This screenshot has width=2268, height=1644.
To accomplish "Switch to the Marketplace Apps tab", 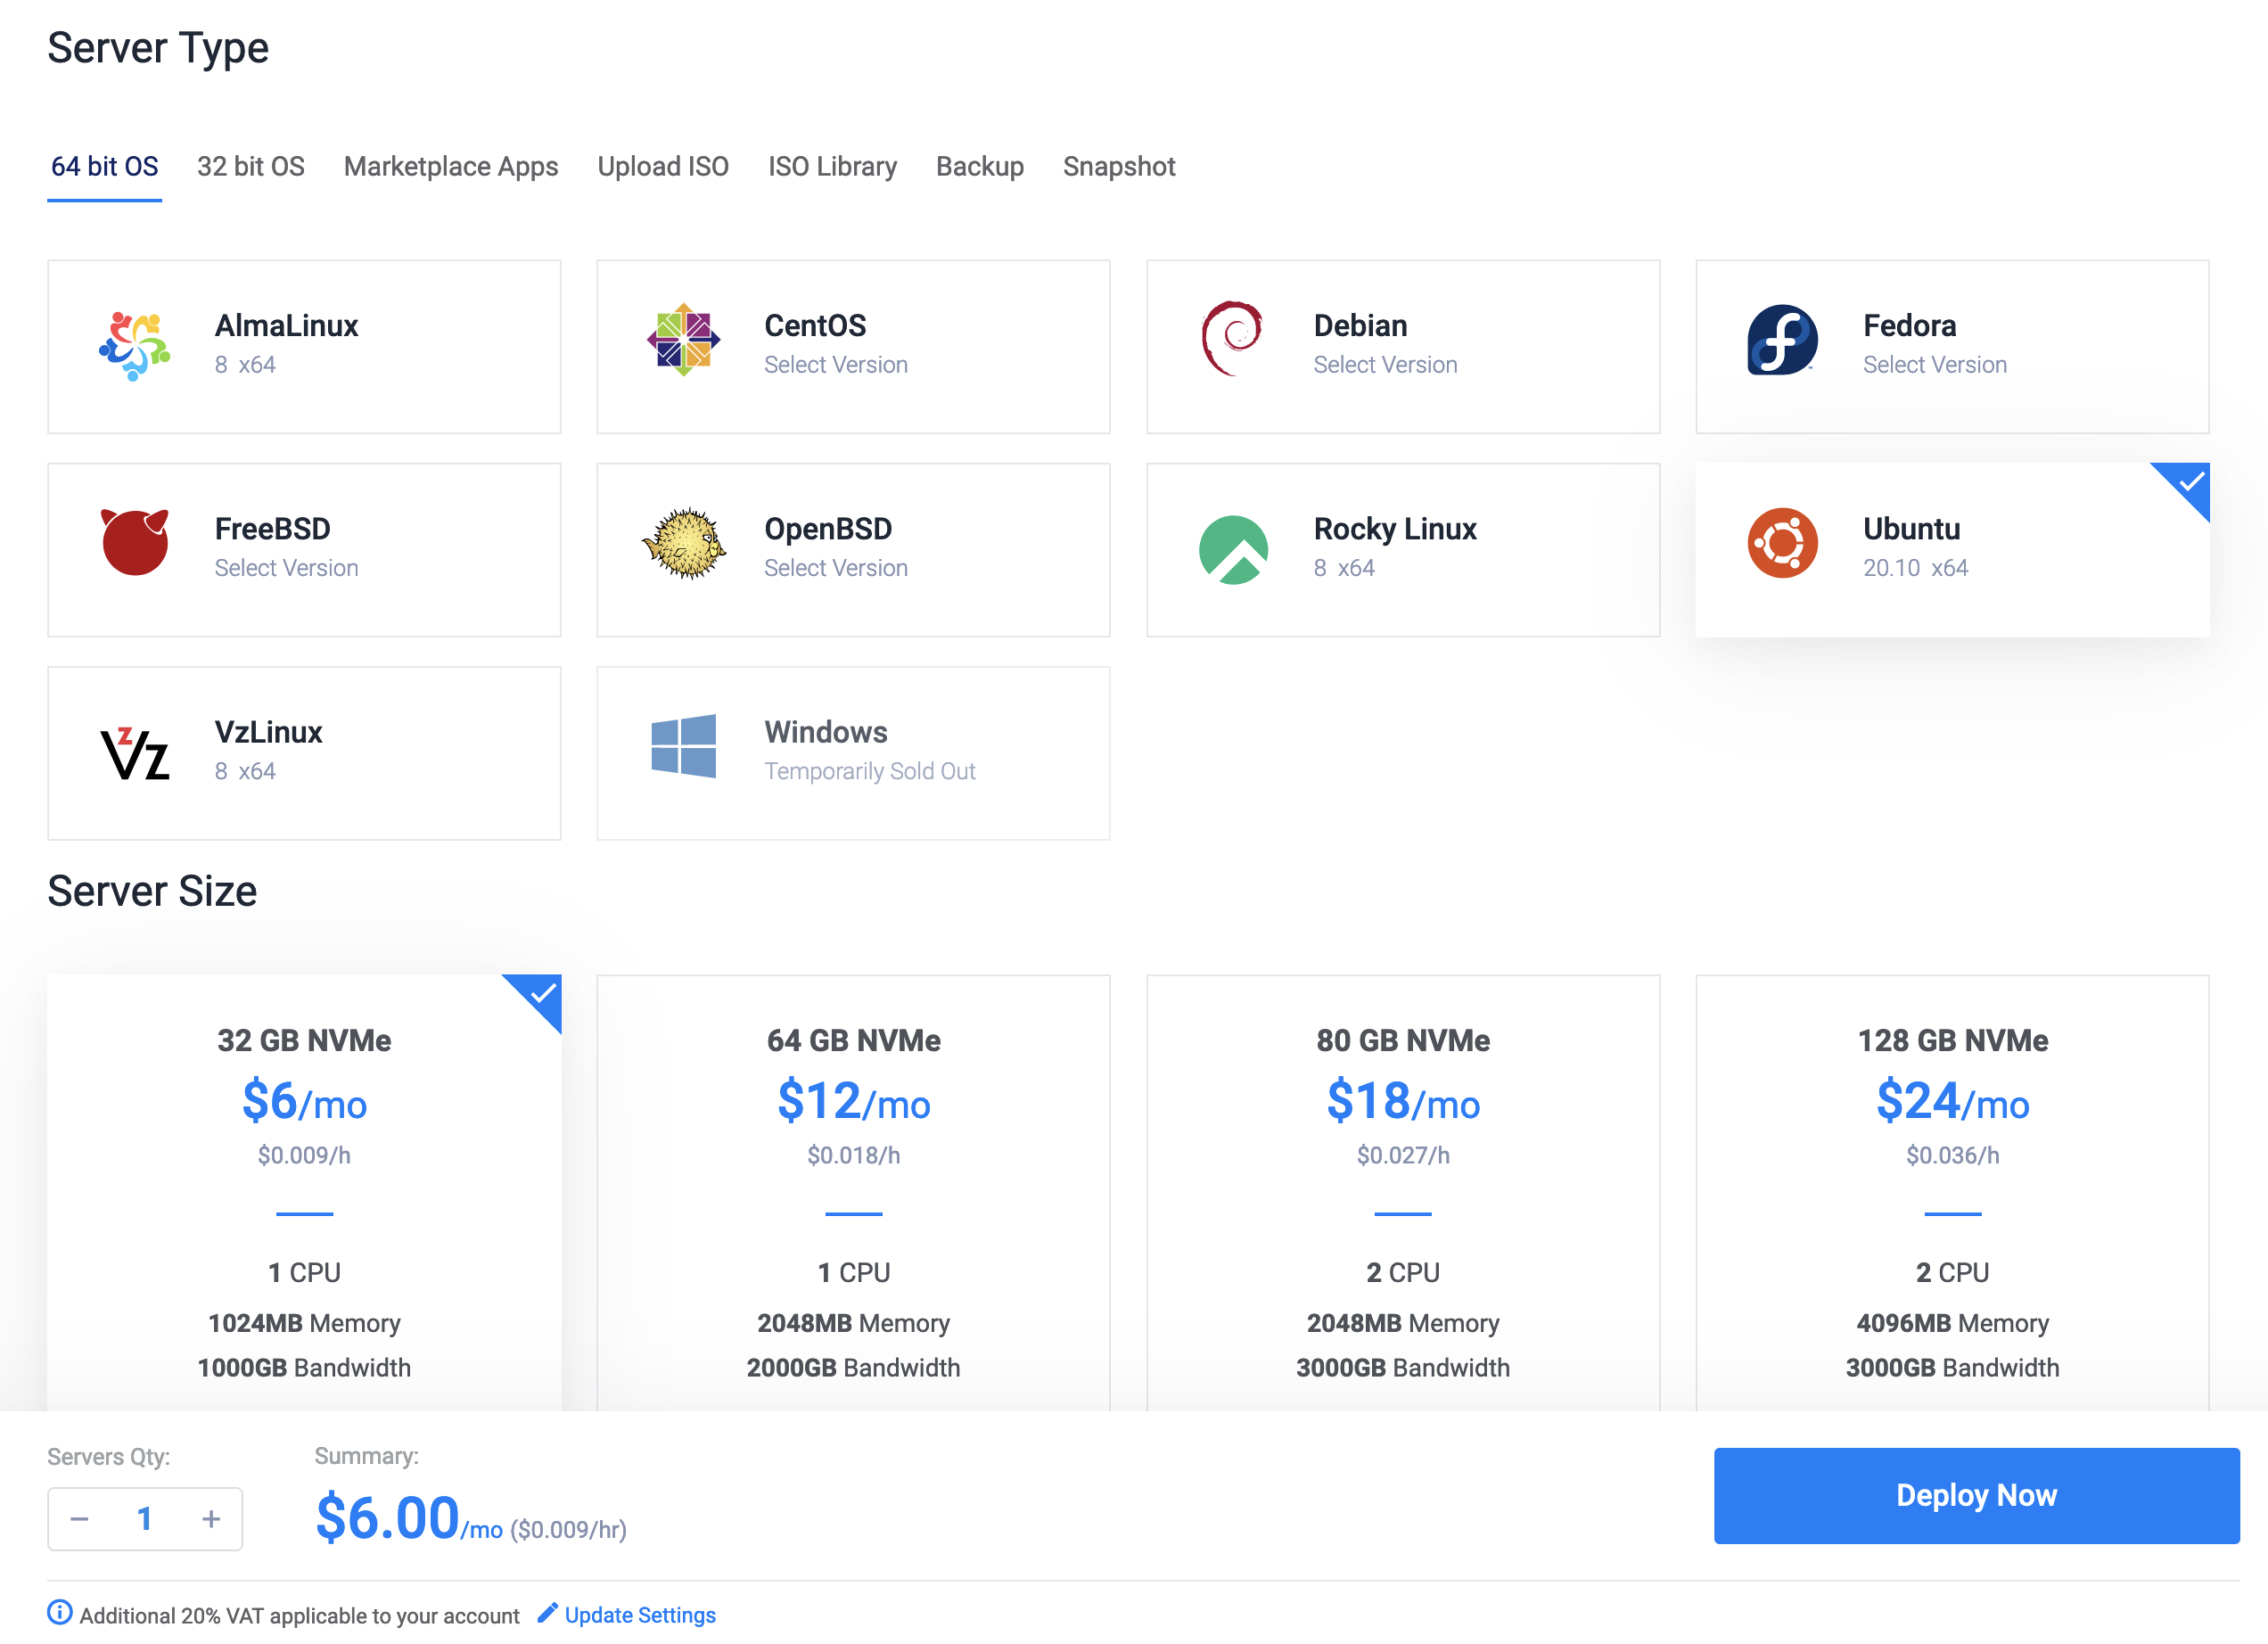I will pos(450,167).
